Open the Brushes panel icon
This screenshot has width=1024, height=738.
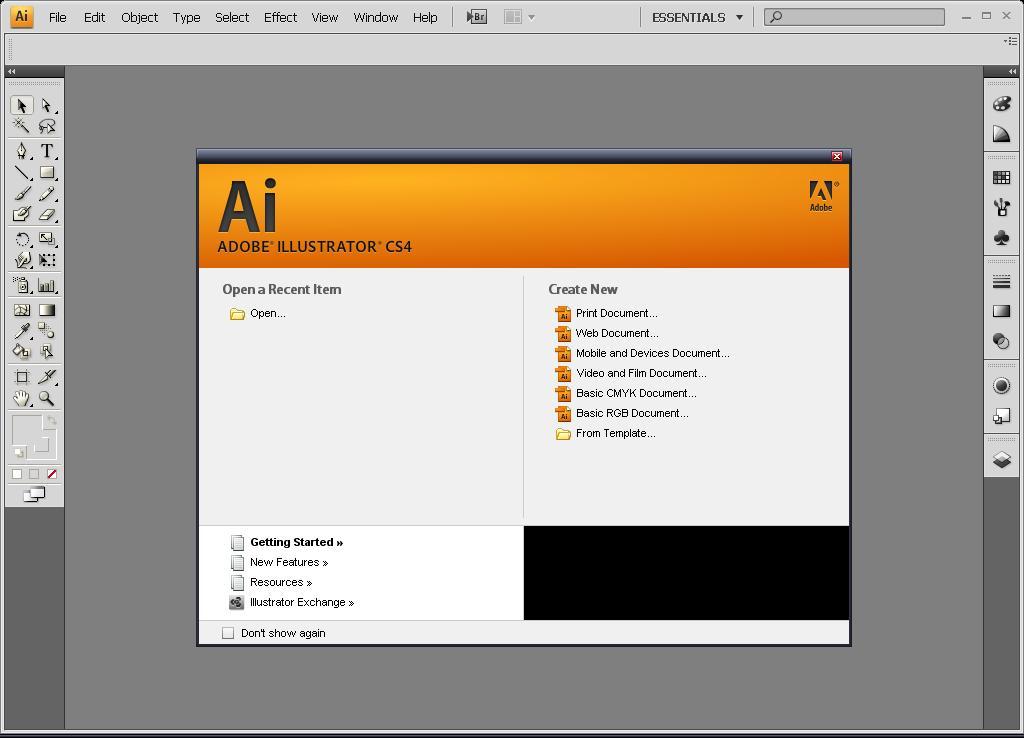[x=1001, y=208]
